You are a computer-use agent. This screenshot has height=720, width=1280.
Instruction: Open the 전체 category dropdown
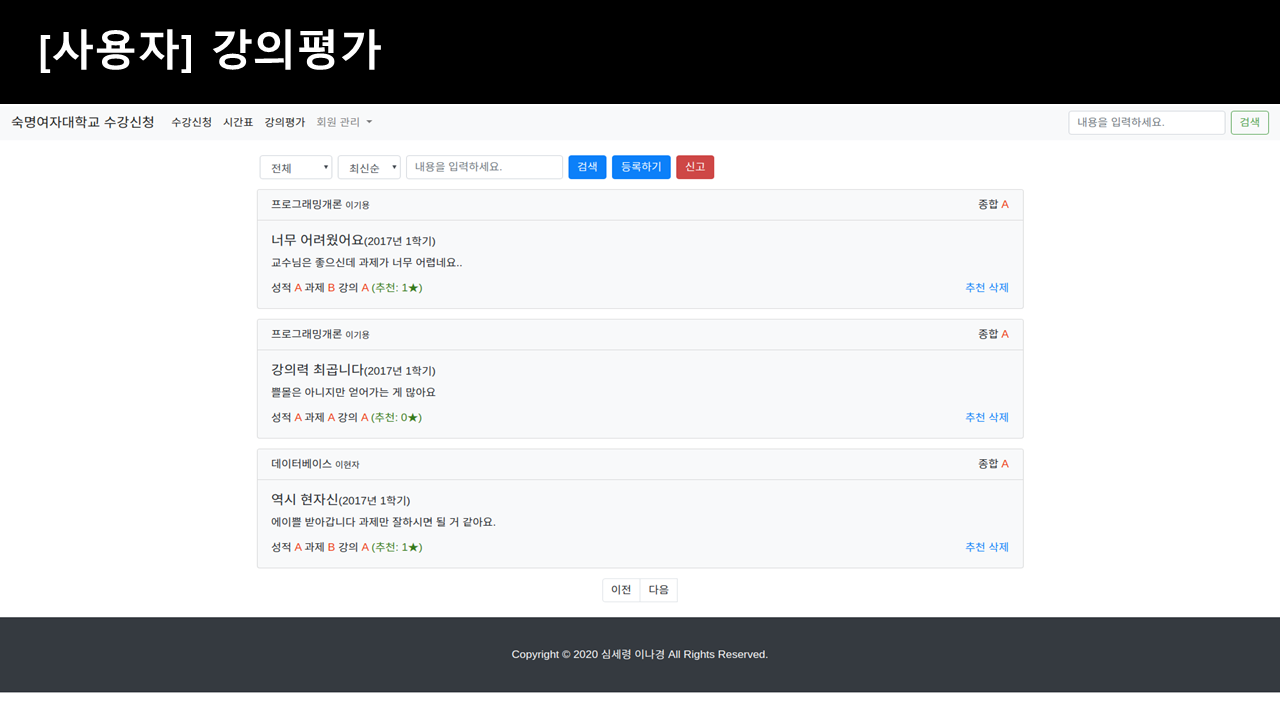[295, 167]
